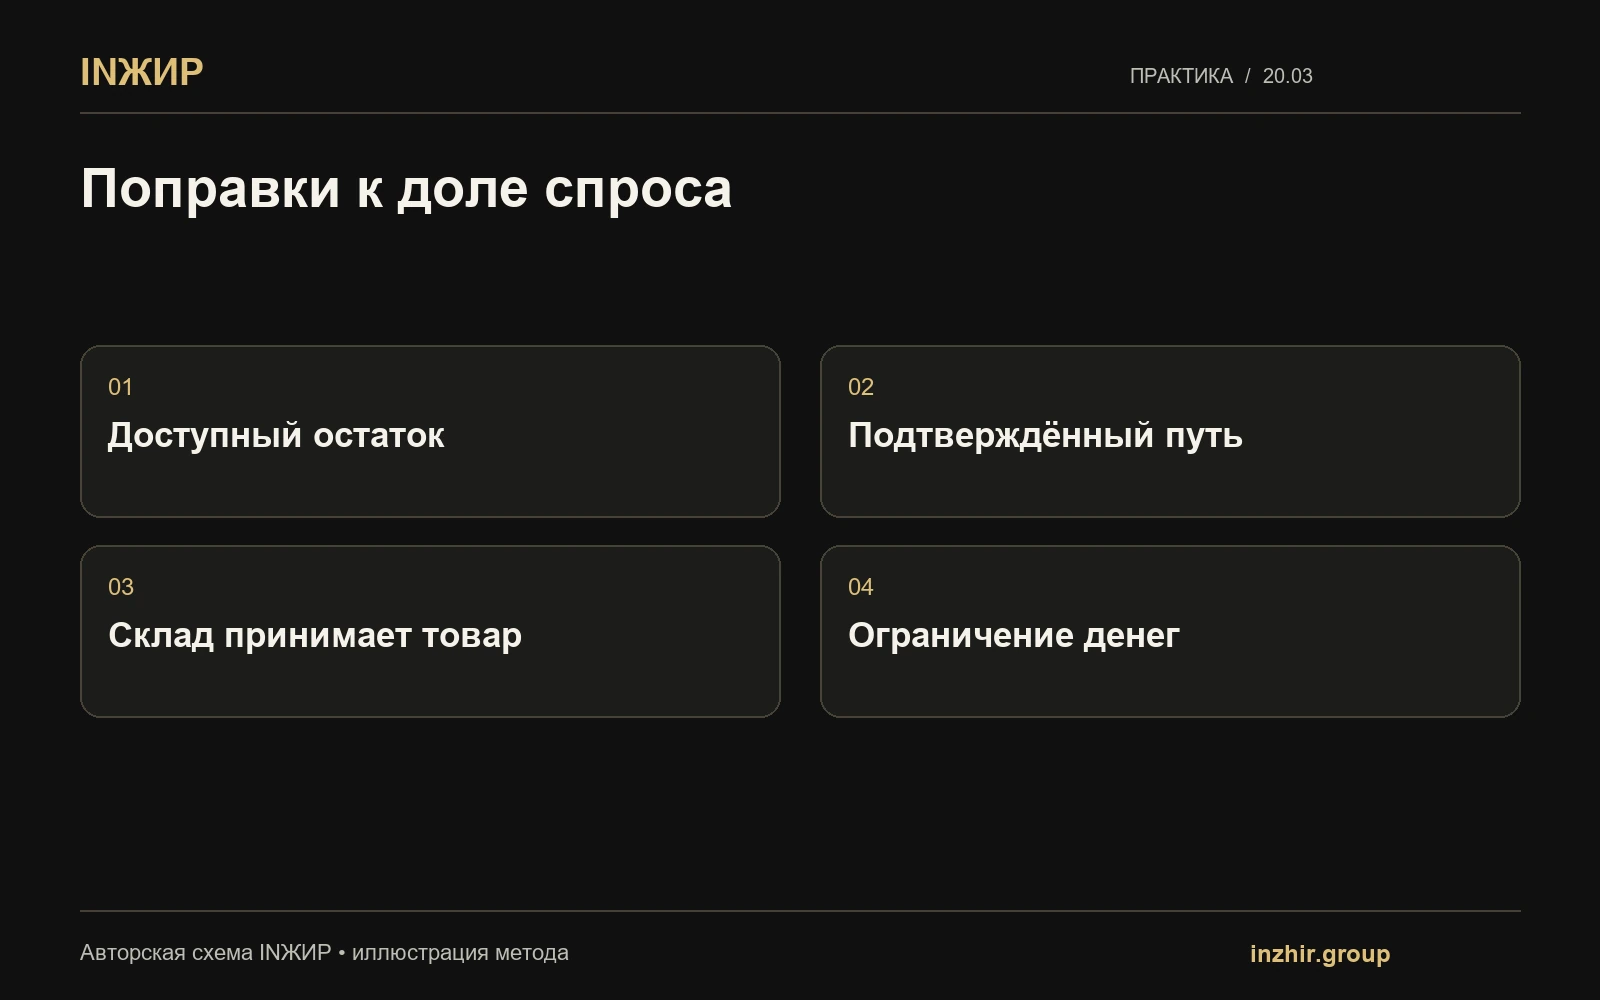Click number 02 label
Viewport: 1600px width, 1000px height.
[x=860, y=387]
